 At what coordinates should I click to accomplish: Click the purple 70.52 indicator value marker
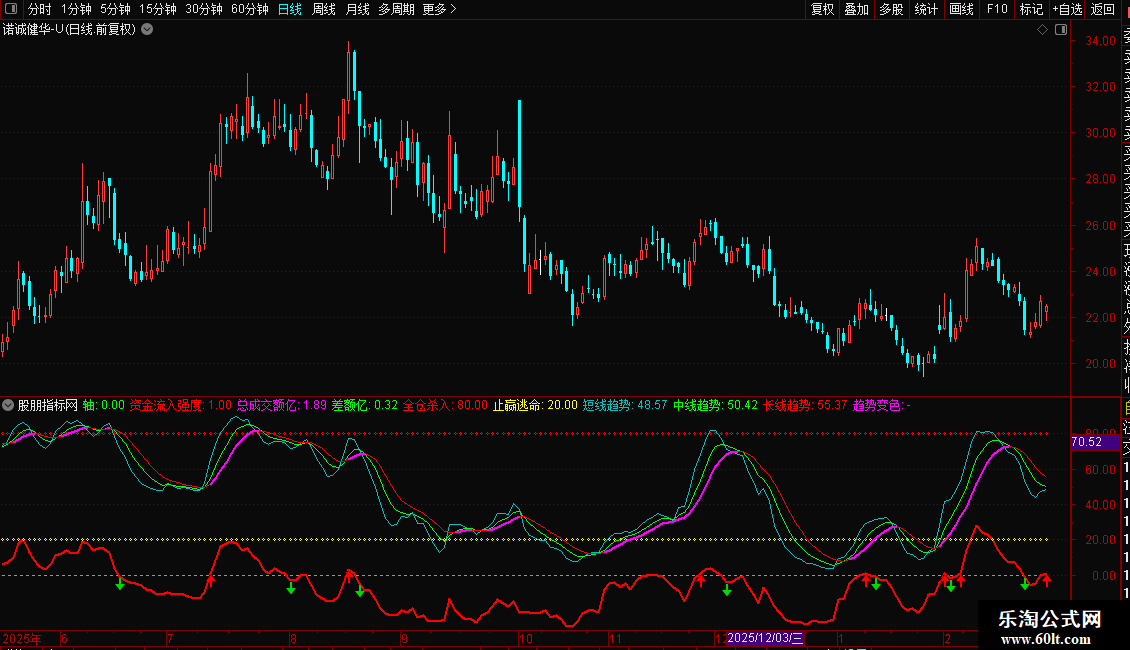pyautogui.click(x=1086, y=442)
